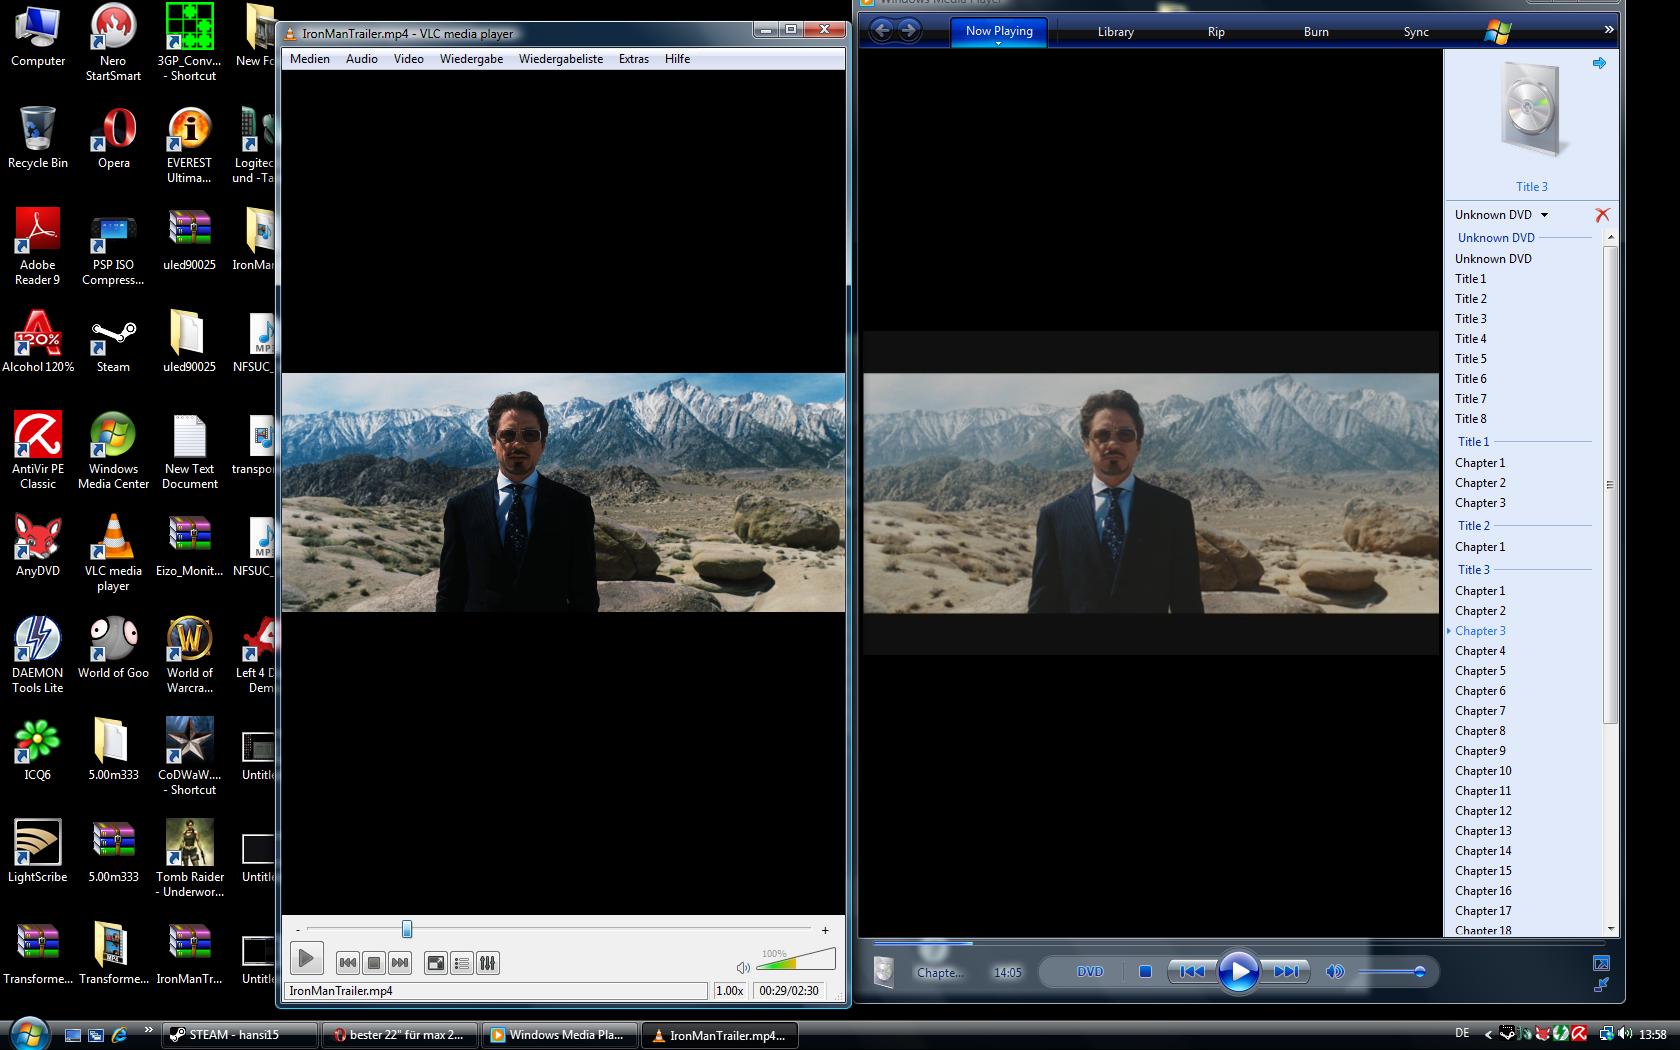This screenshot has height=1050, width=1680.
Task: Click VLC faster plus button
Action: [x=825, y=930]
